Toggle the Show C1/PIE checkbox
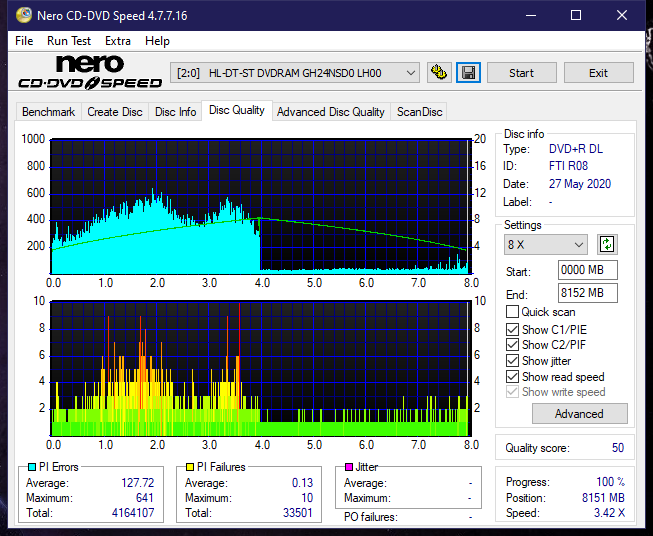 512,329
